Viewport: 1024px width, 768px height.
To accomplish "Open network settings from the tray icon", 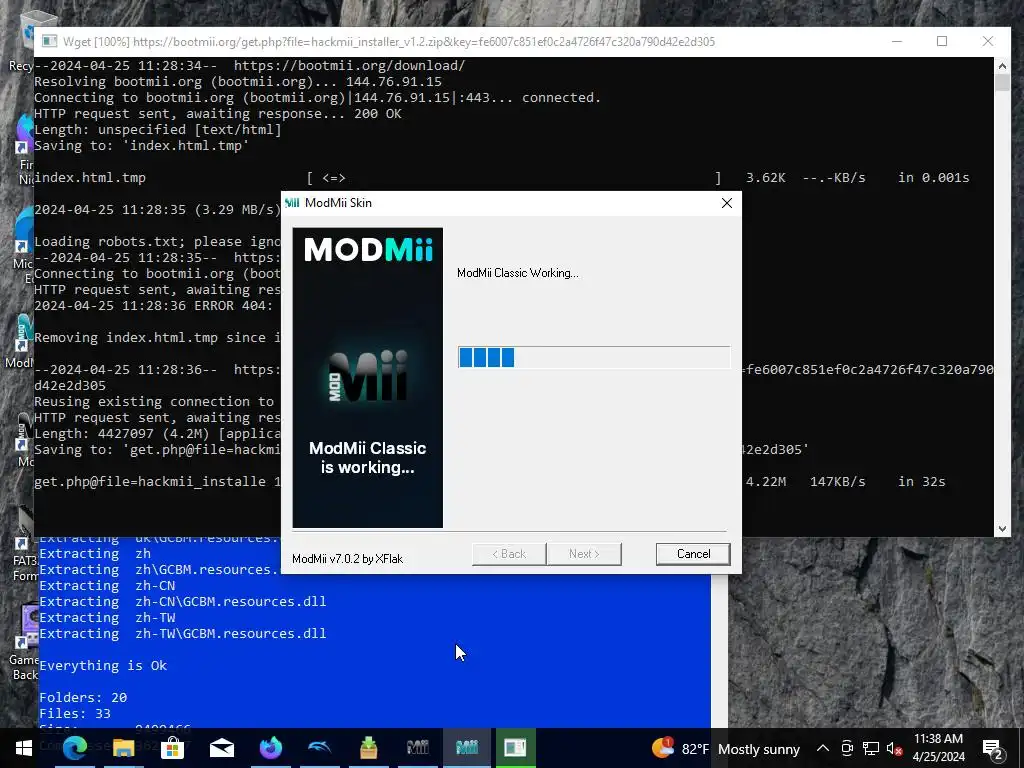I will (x=871, y=748).
